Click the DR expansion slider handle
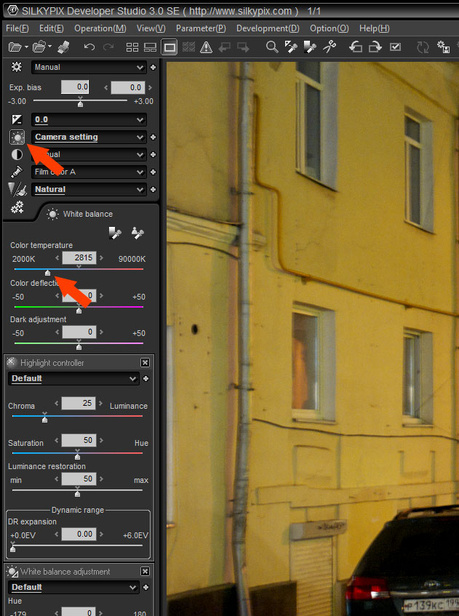The image size is (459, 616). click(x=13, y=548)
